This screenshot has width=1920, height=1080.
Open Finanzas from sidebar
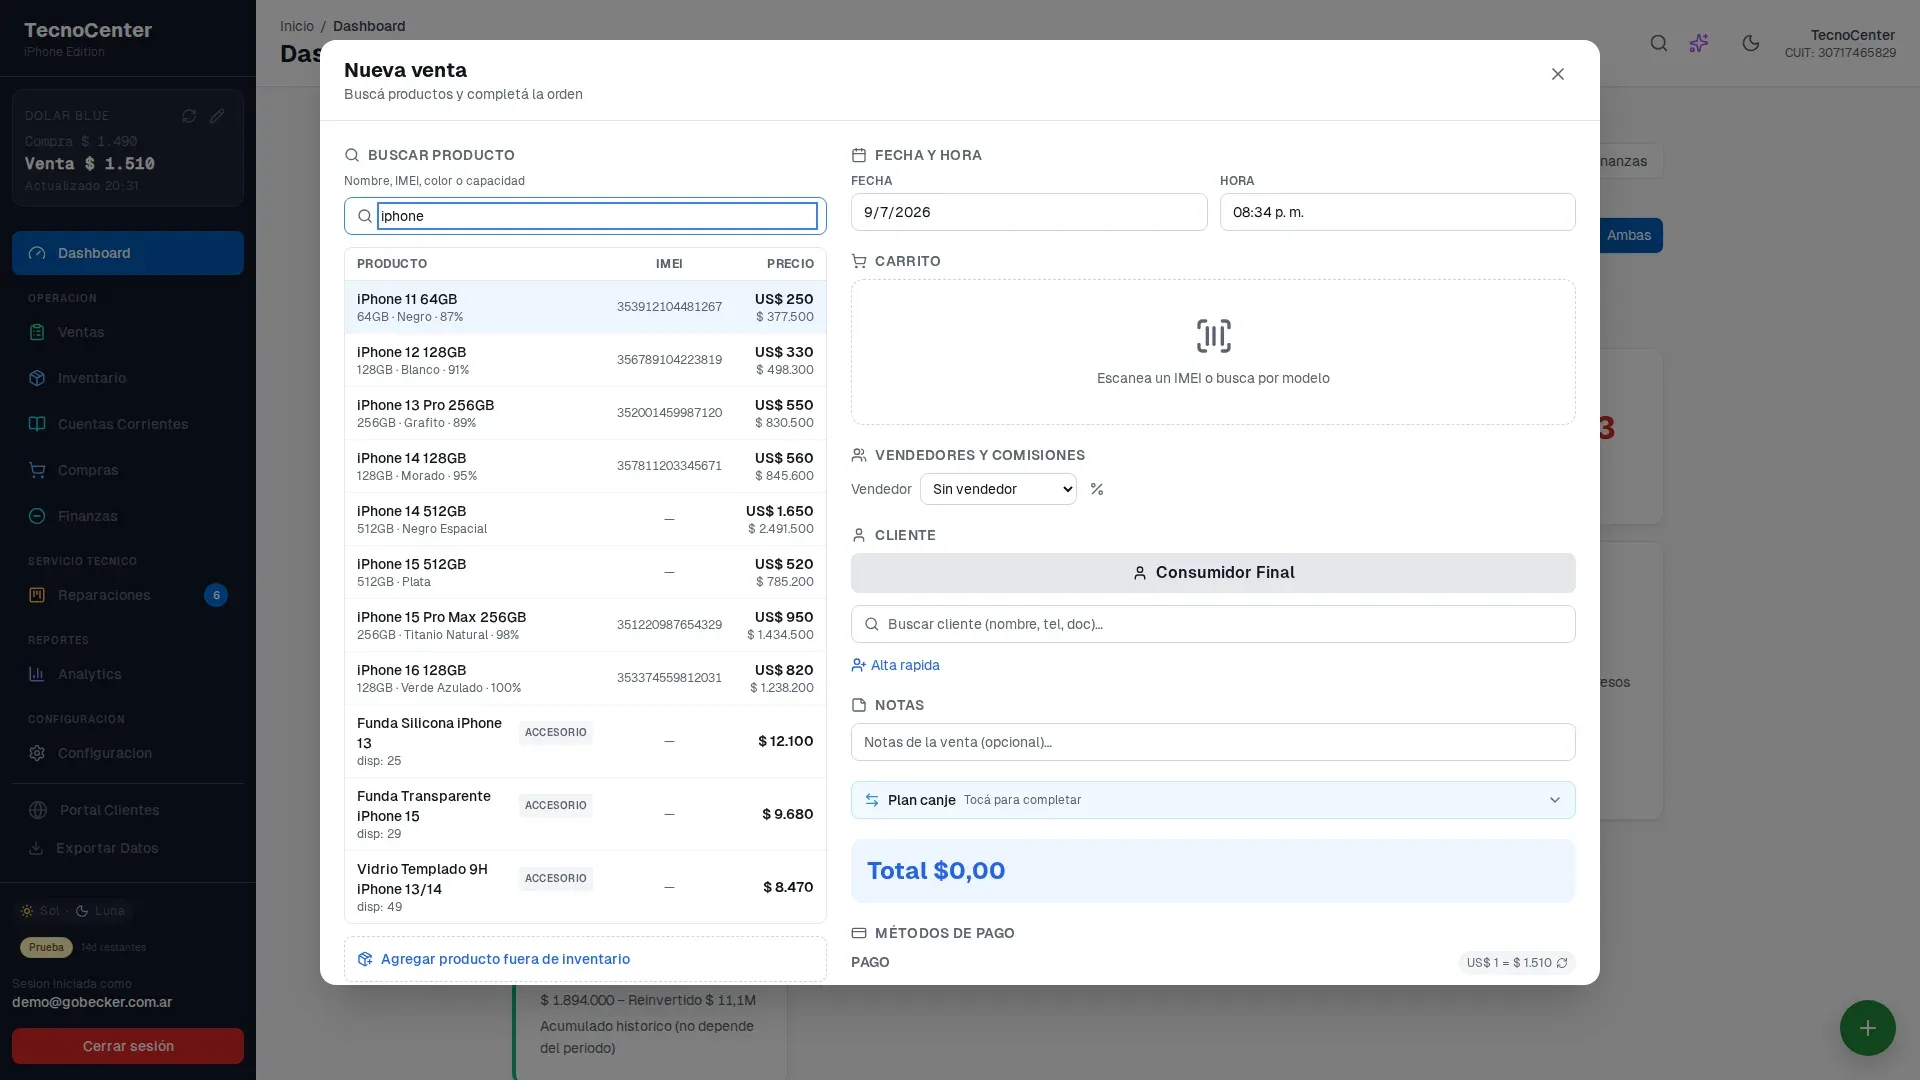tap(128, 516)
